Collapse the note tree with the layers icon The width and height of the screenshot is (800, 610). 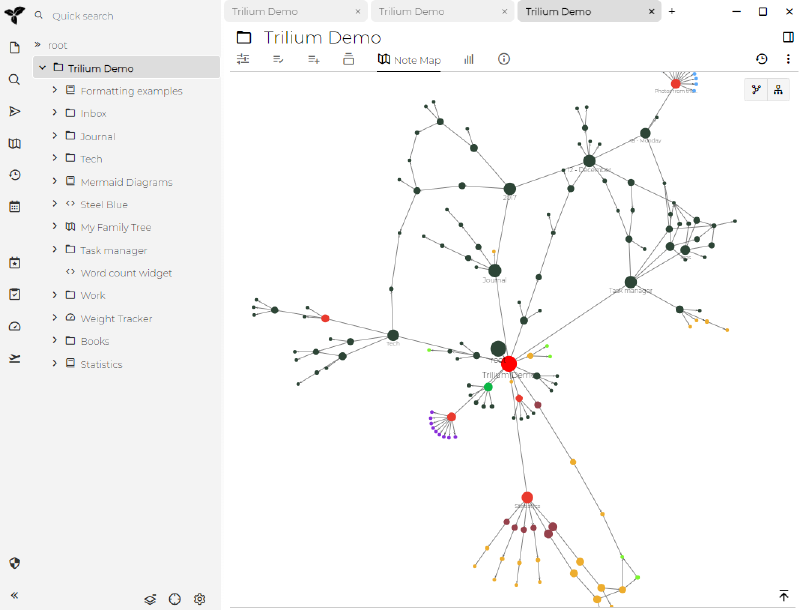pos(150,599)
